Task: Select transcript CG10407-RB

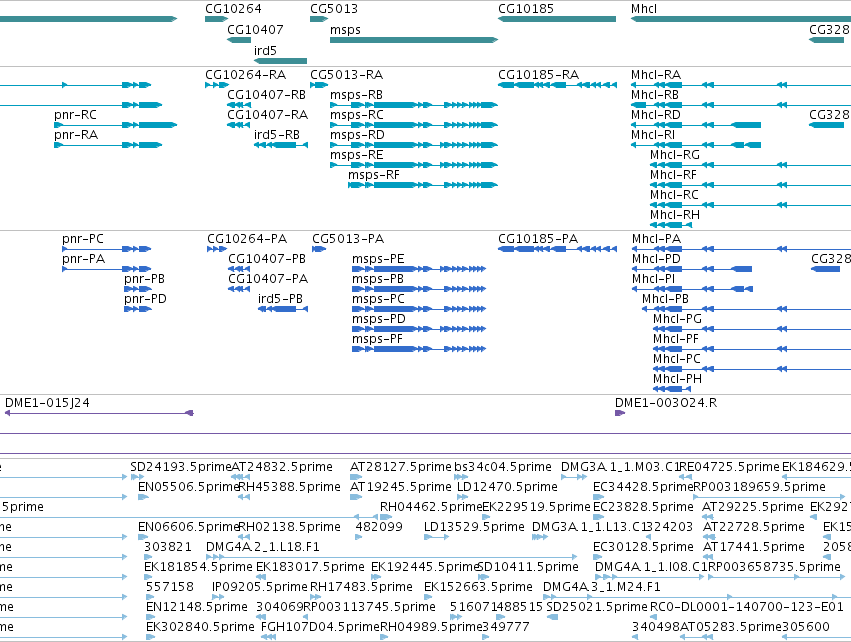Action: point(266,94)
